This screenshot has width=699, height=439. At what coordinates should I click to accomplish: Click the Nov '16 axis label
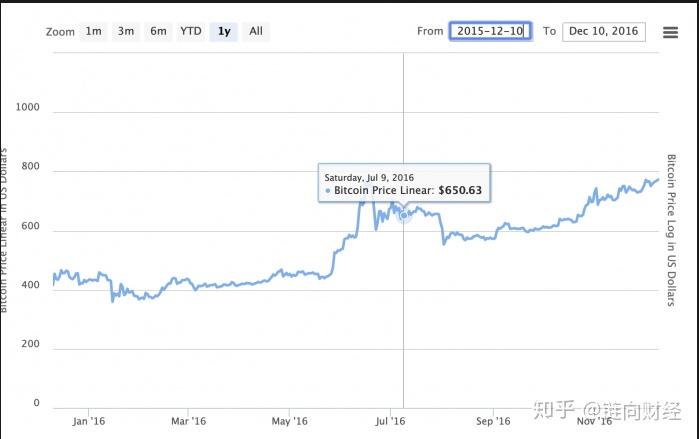pos(594,421)
